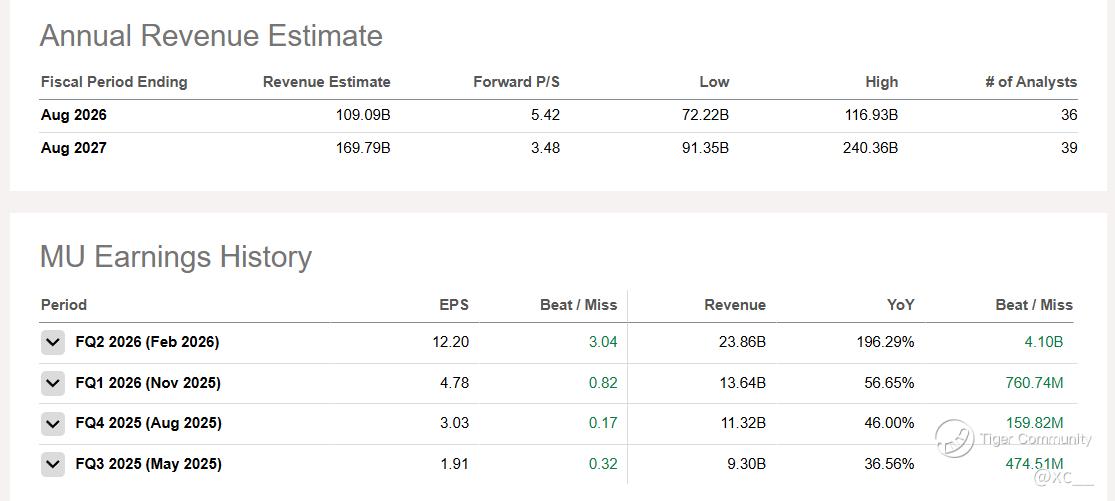Expand the FQ4 2025 (Aug 2025) row
This screenshot has height=501, width=1115.
[53, 423]
